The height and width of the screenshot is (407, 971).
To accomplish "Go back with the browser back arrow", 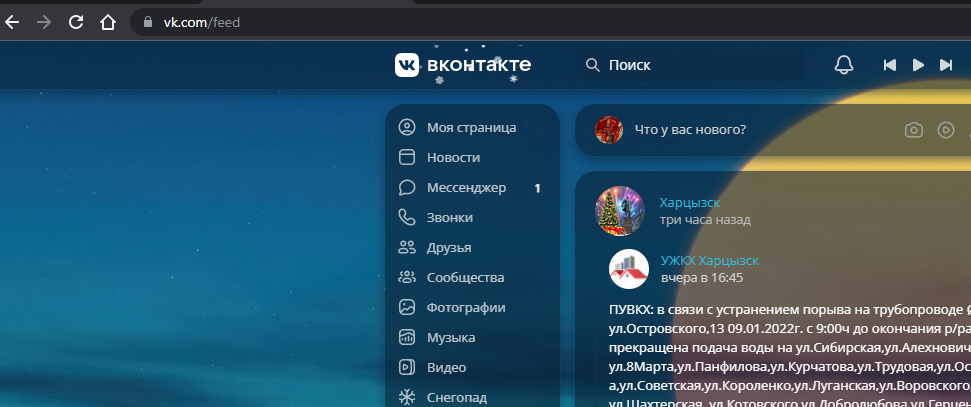I will (x=12, y=23).
